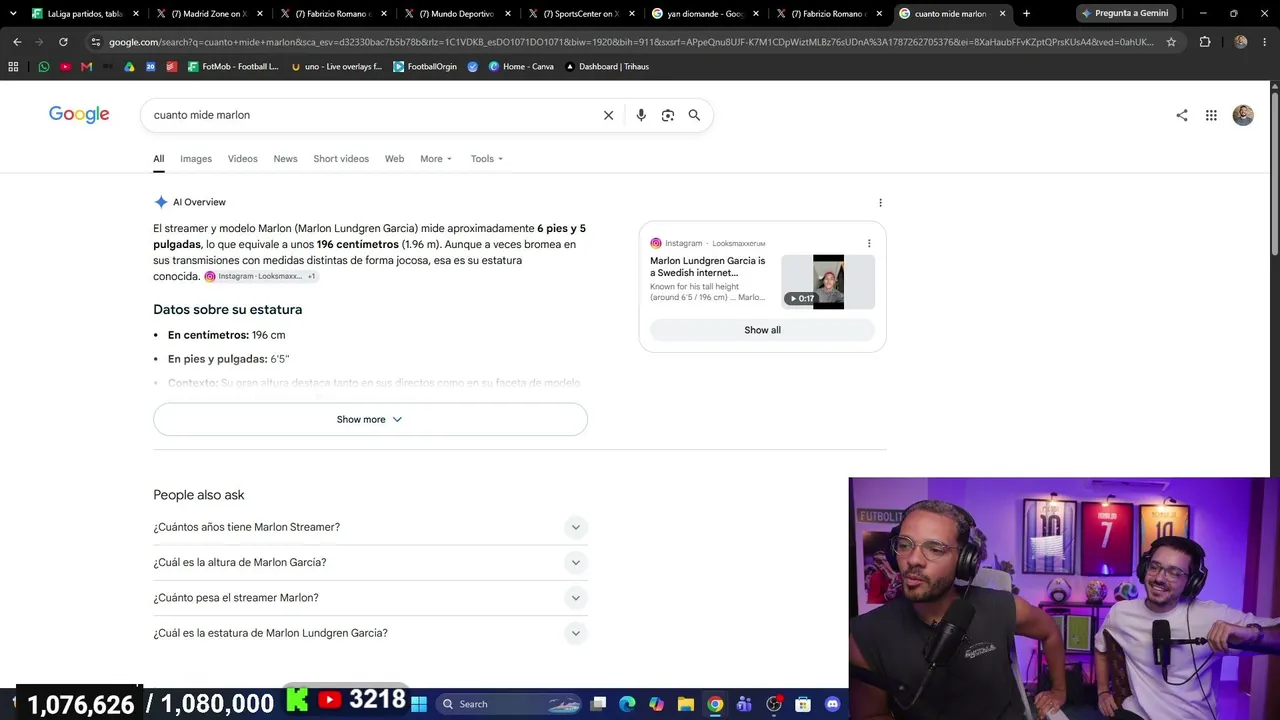This screenshot has height=720, width=1280.
Task: Switch to the SportsCenter on X tab
Action: (x=580, y=14)
